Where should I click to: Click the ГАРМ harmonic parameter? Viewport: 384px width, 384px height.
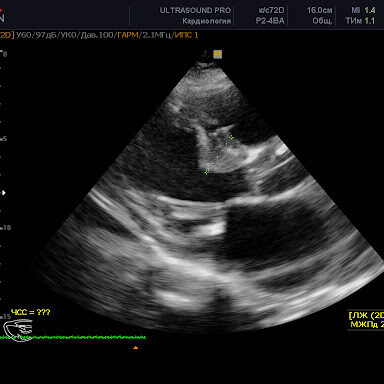coord(128,35)
